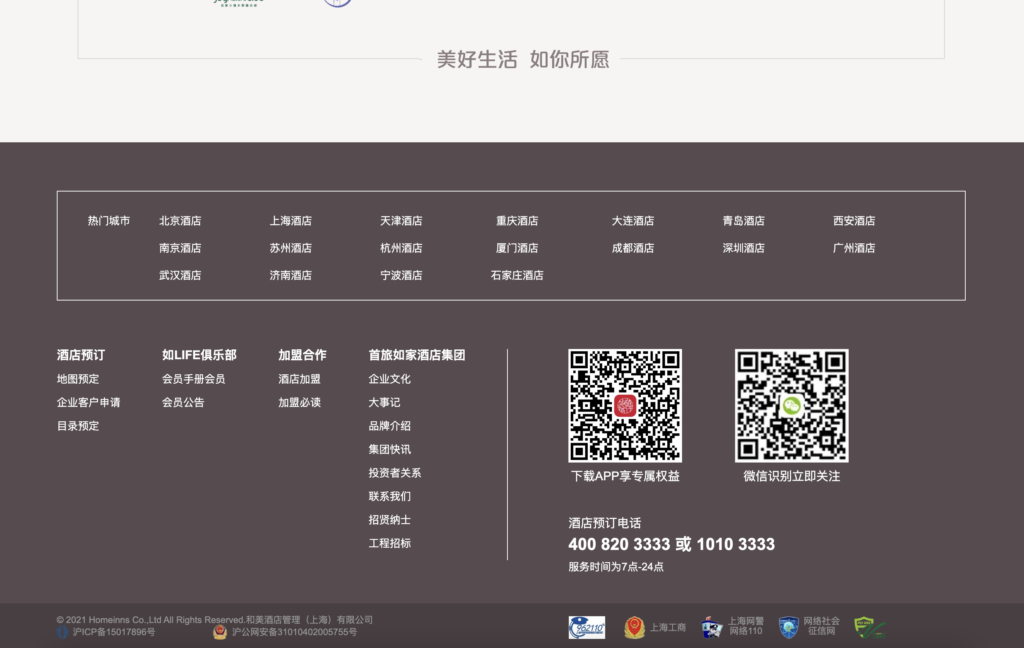Viewport: 1024px width, 648px height.
Task: View 会员公告 link
Action: (183, 402)
